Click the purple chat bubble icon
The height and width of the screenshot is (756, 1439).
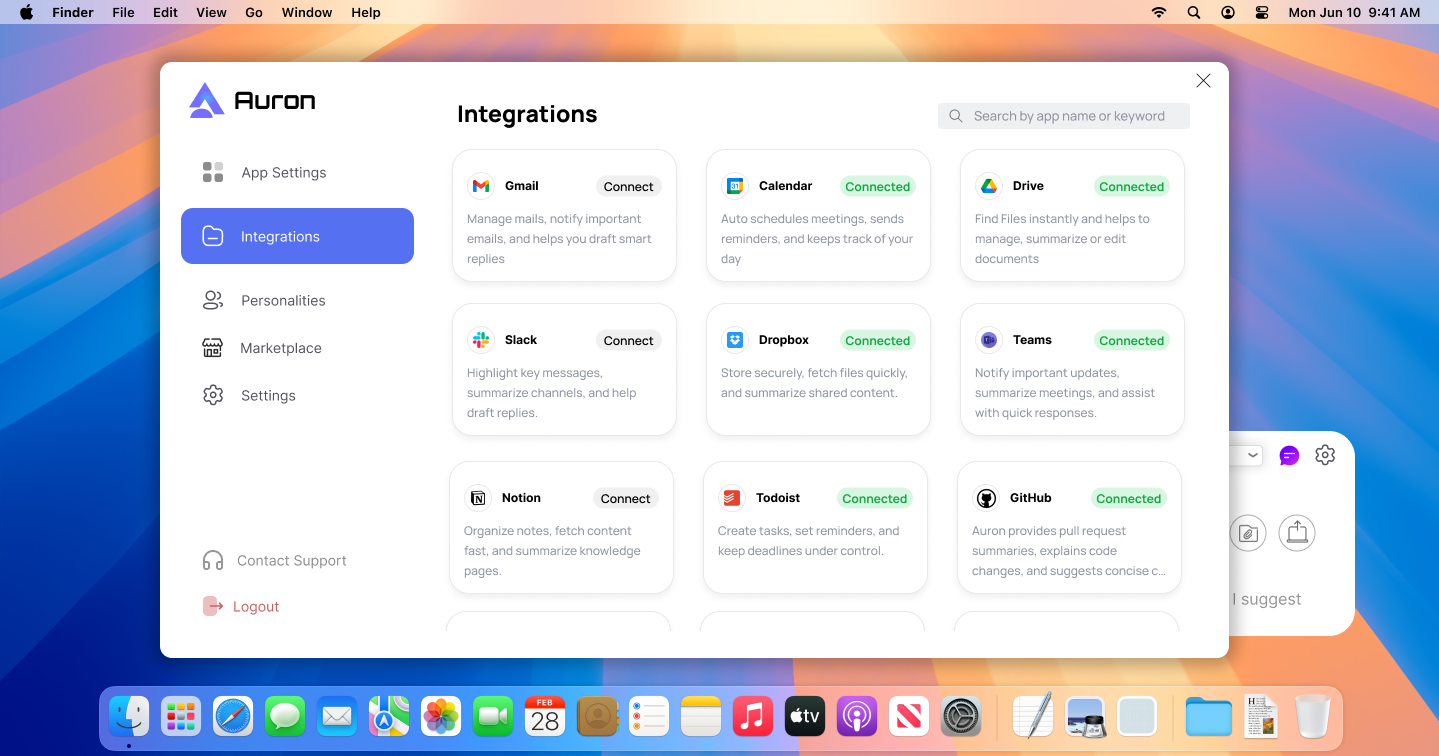pos(1289,456)
